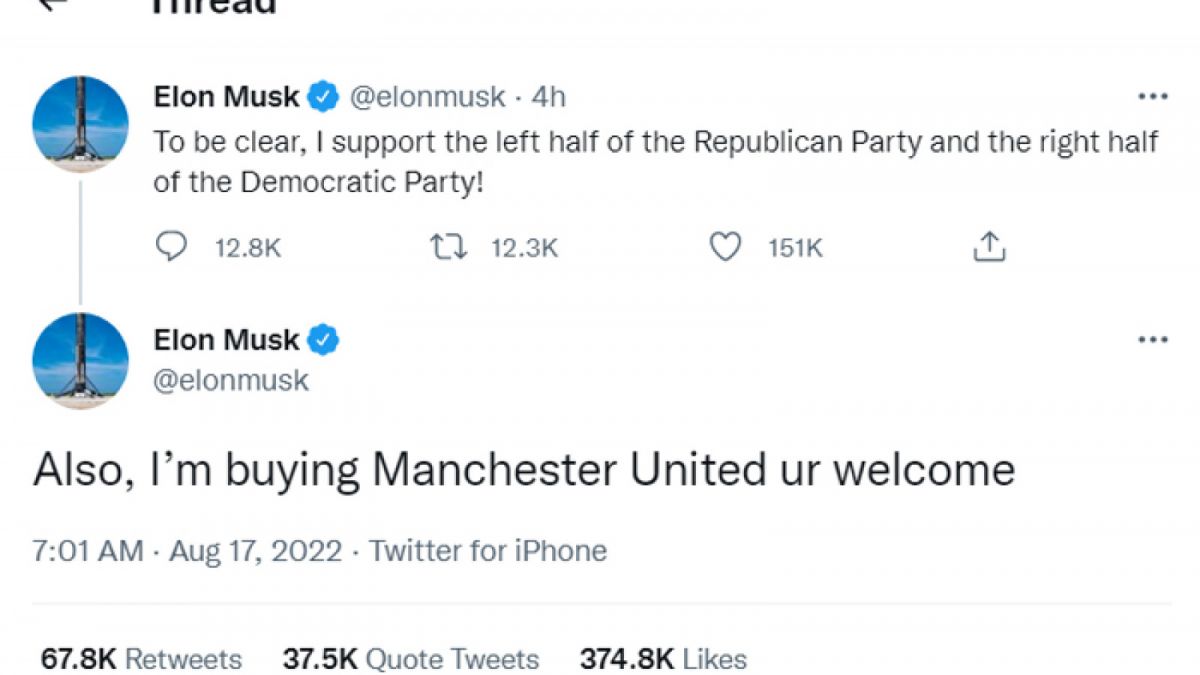Open Elon Musk's profile picture on second tweet
1200x675 pixels.
pos(80,362)
